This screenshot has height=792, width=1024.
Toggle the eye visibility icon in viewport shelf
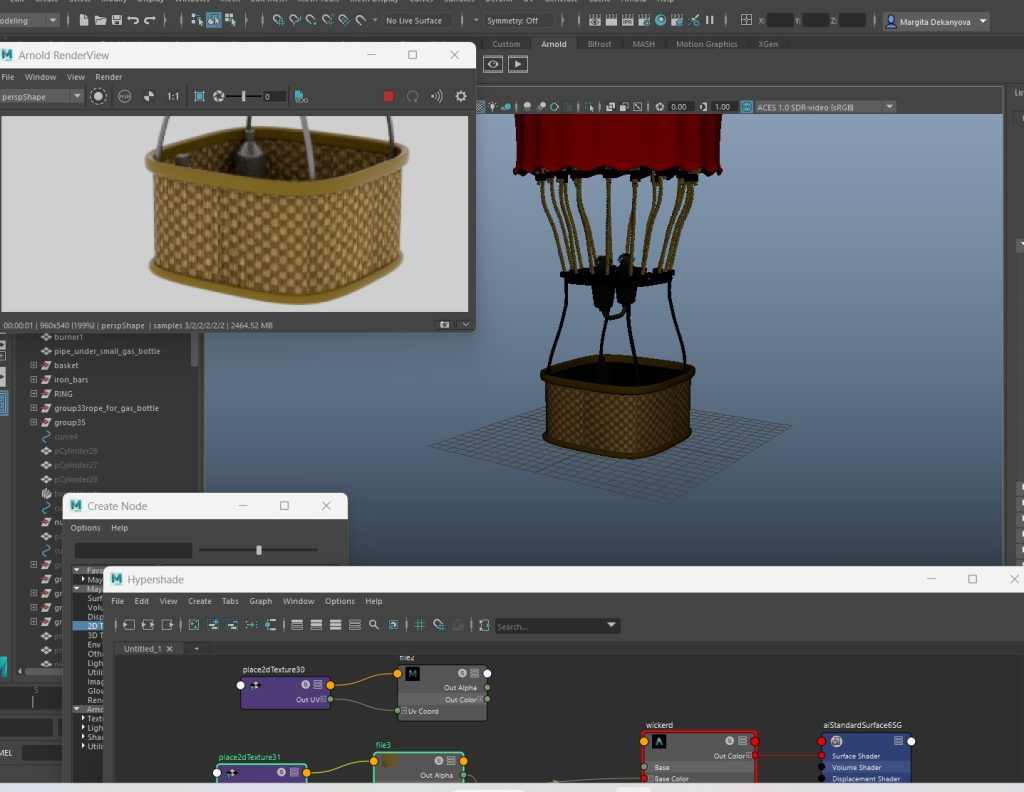493,64
